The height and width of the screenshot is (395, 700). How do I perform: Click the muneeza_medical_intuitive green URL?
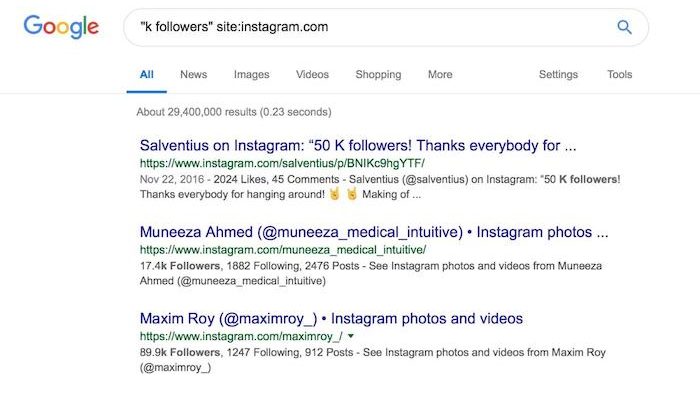point(283,250)
